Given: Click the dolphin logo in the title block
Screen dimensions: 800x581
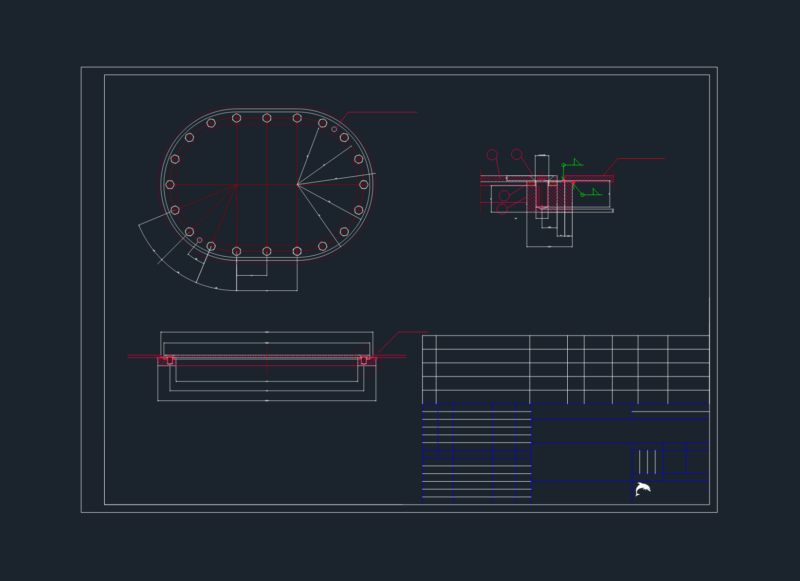Looking at the screenshot, I should tap(643, 489).
